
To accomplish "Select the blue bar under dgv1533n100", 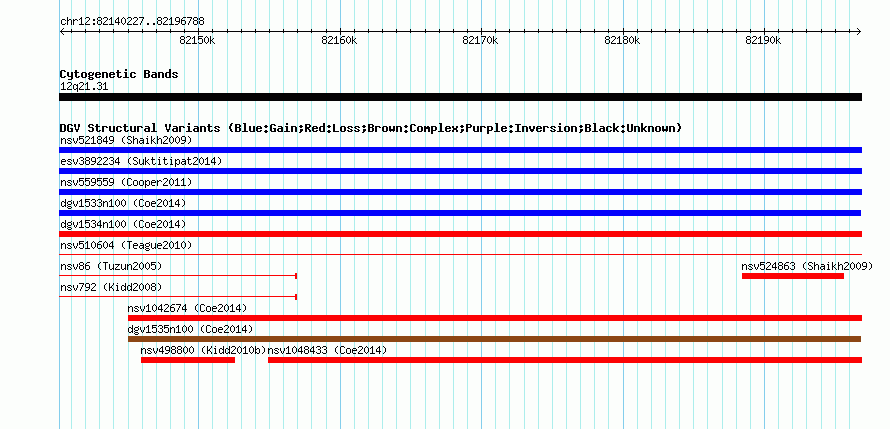I will [x=460, y=213].
